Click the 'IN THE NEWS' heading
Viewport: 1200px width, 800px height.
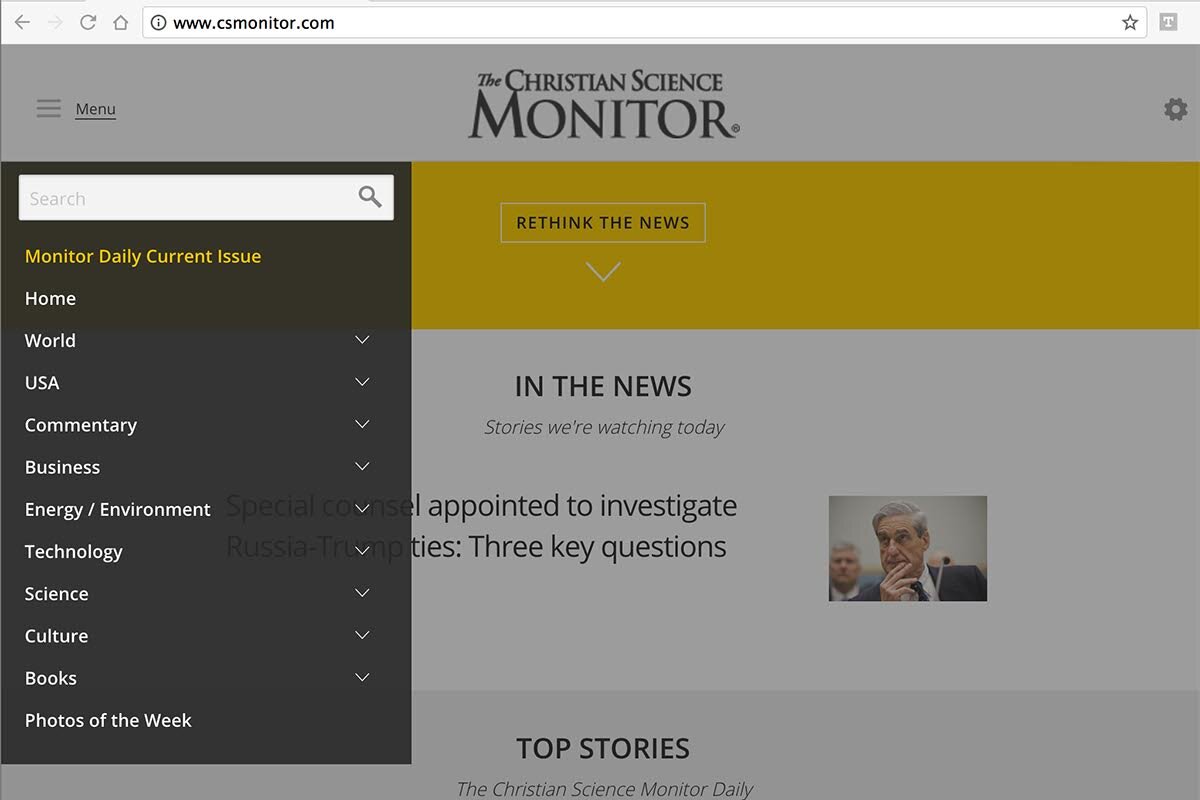click(x=603, y=386)
